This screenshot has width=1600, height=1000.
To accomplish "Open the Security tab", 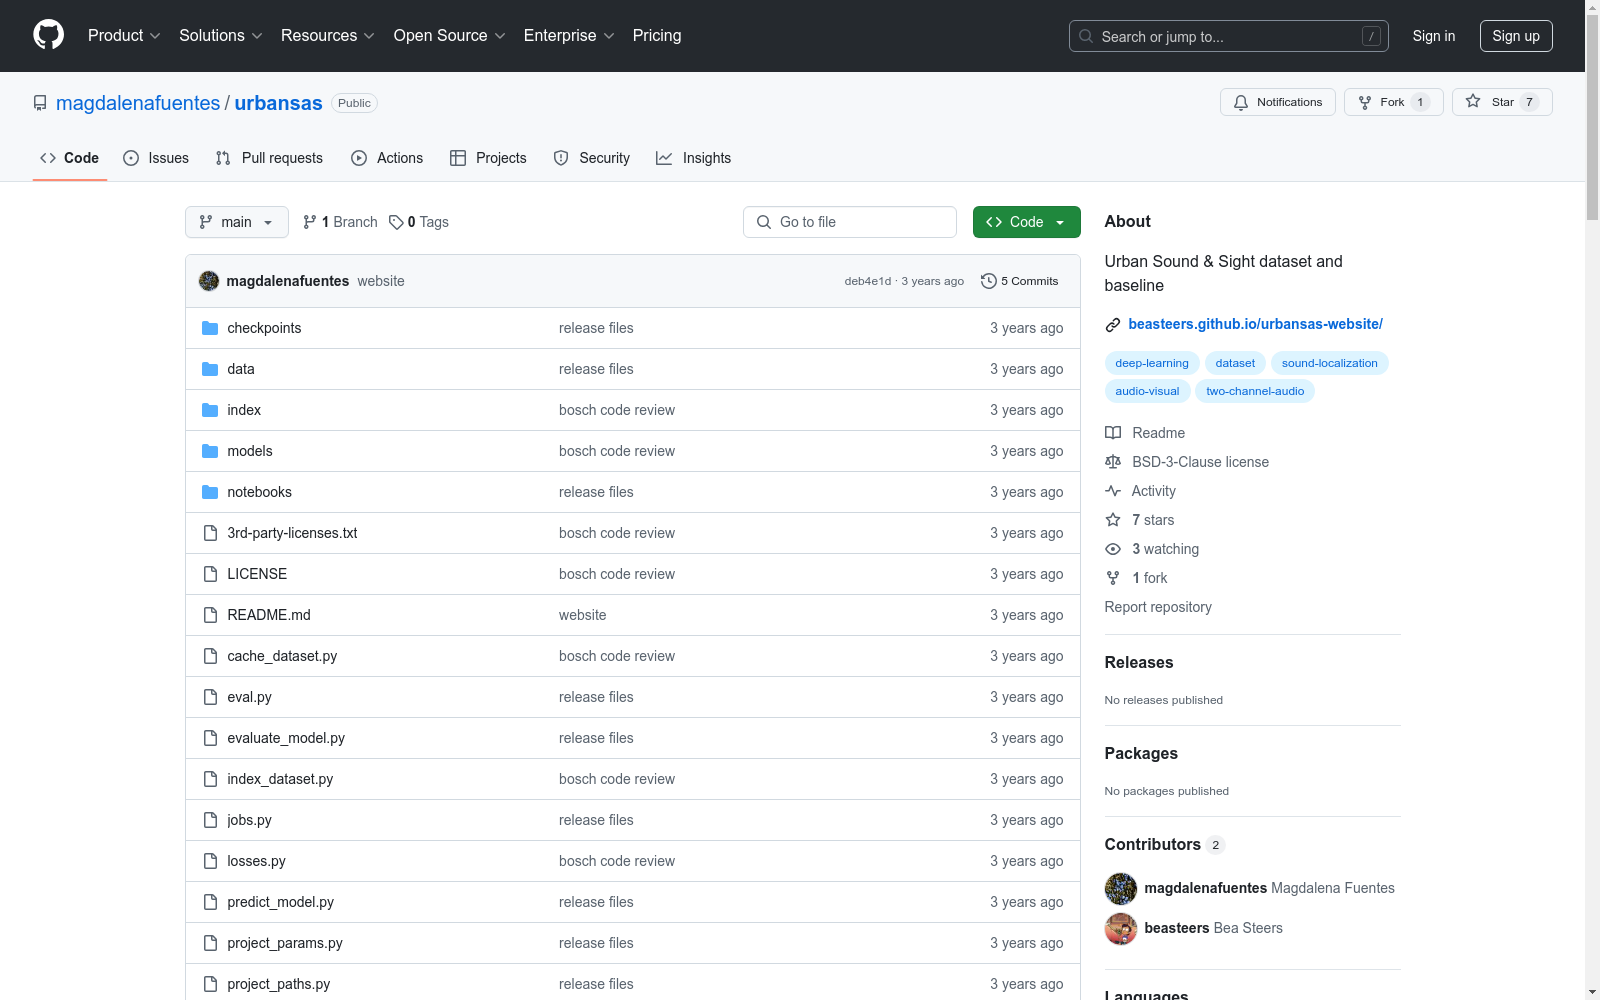I will point(592,158).
